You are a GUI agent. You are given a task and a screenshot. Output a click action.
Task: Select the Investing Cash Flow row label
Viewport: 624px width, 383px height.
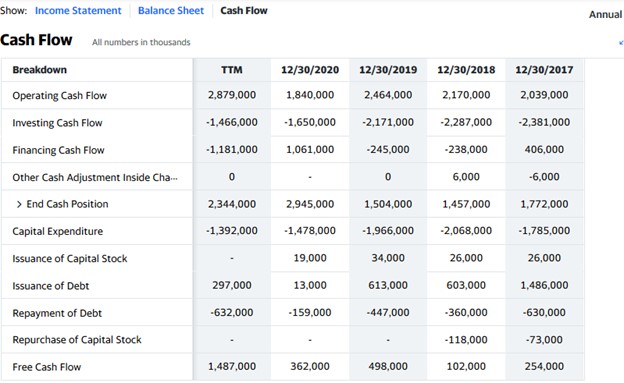(57, 123)
